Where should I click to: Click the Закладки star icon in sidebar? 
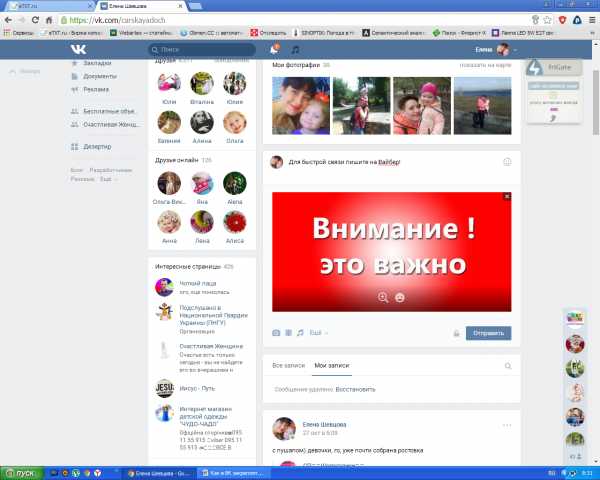pyautogui.click(x=75, y=63)
